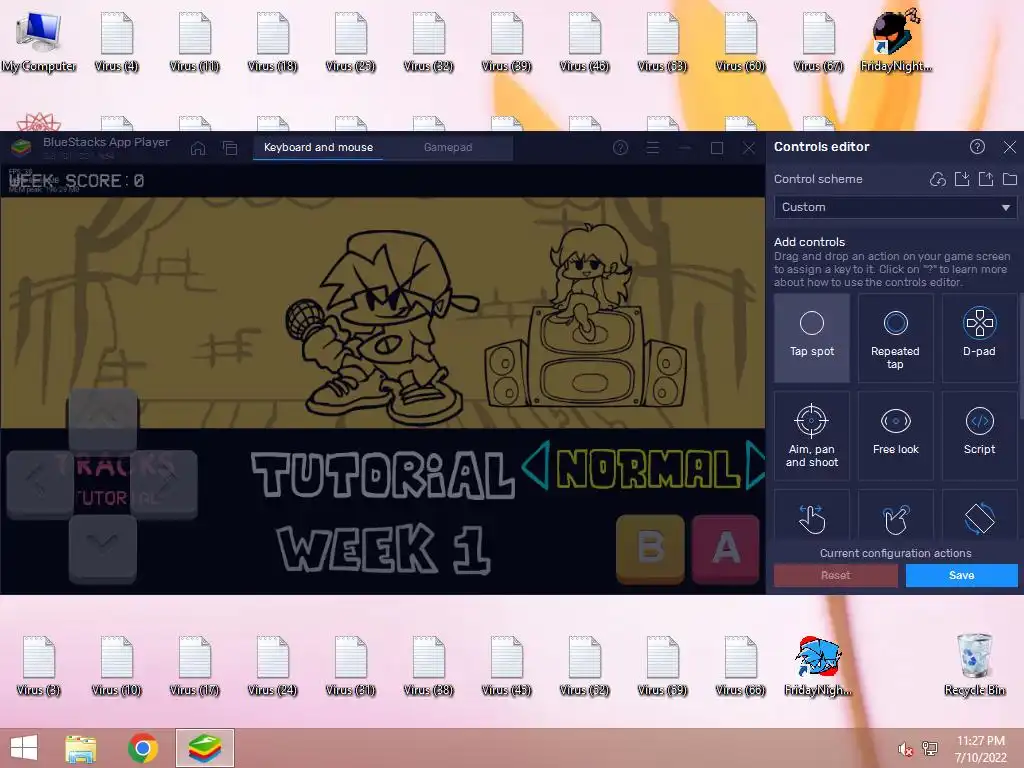Click the Reset configuration button
The image size is (1024, 768).
(836, 575)
